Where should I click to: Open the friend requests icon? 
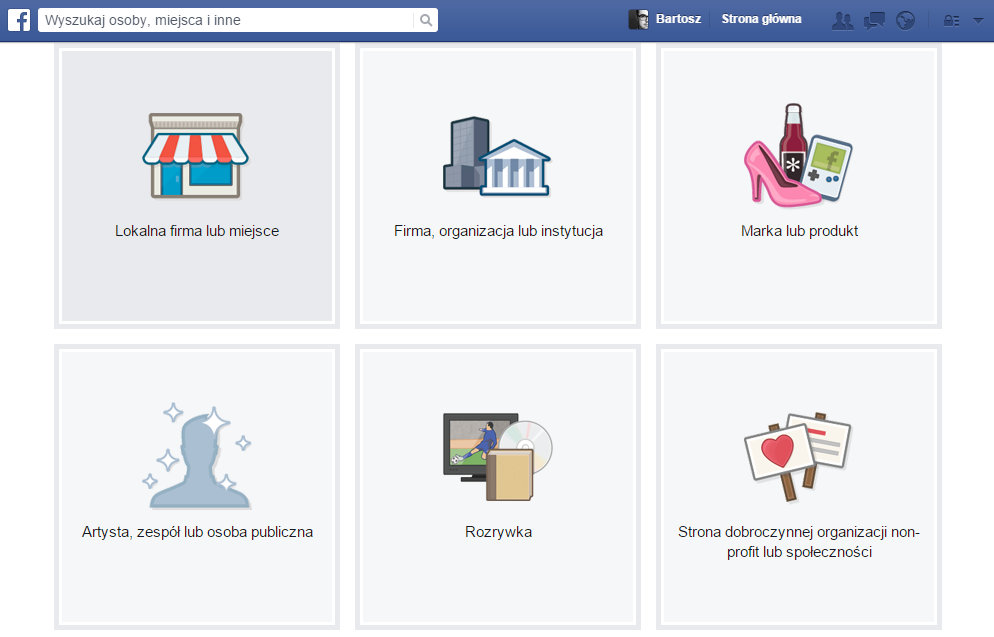[842, 21]
